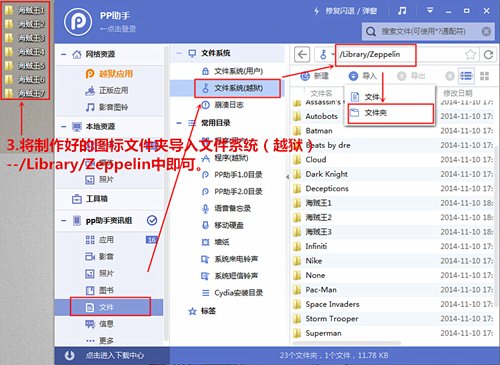The image size is (500, 365).
Task: Choose 文件 from the import menu
Action: pyautogui.click(x=390, y=97)
